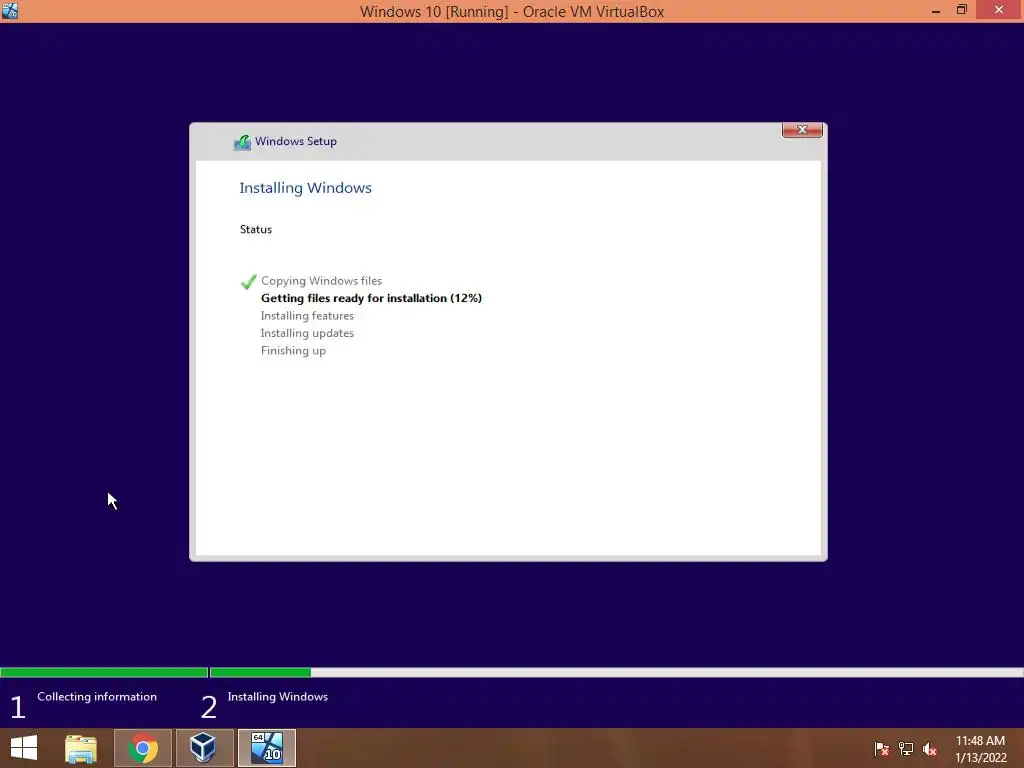
Task: Open VirtualBox Manager from the taskbar
Action: click(204, 748)
